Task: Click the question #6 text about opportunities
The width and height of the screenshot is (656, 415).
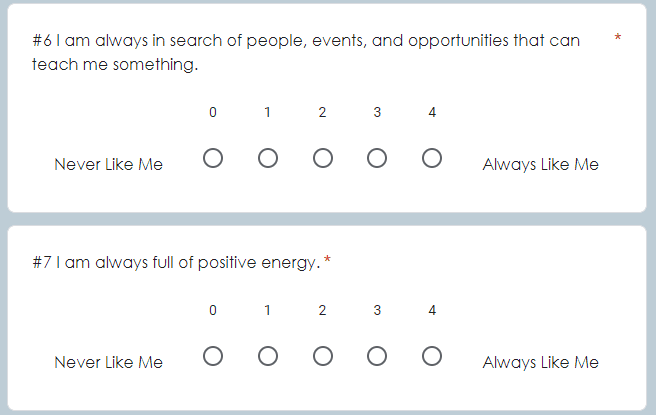Action: click(x=306, y=52)
